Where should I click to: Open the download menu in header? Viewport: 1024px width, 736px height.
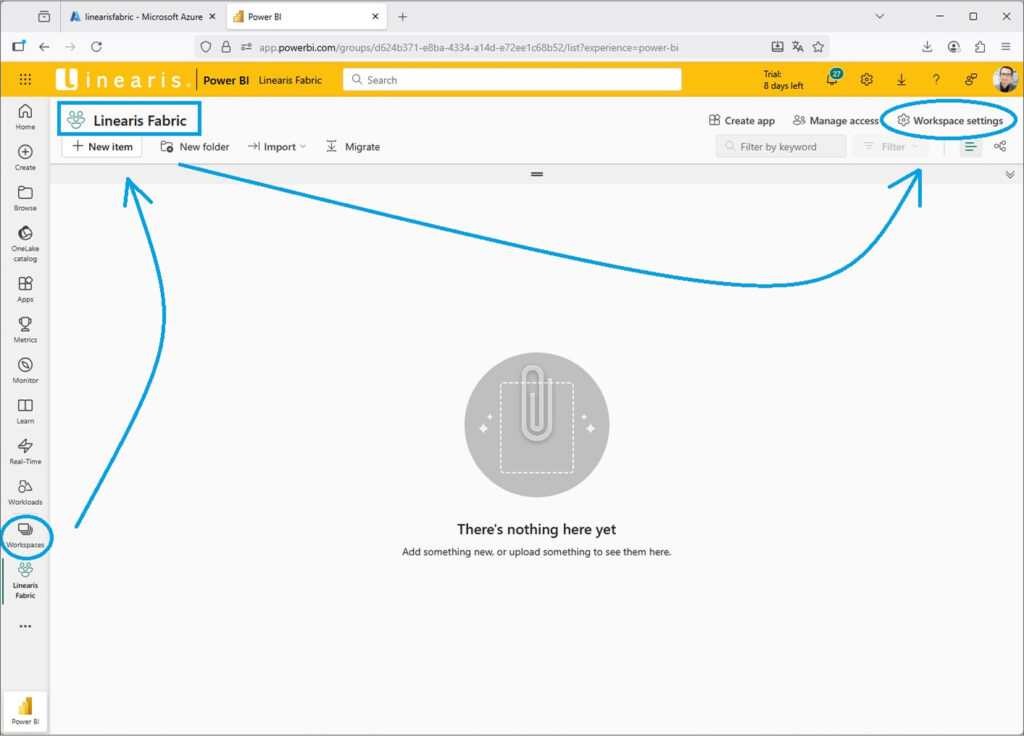click(x=901, y=80)
